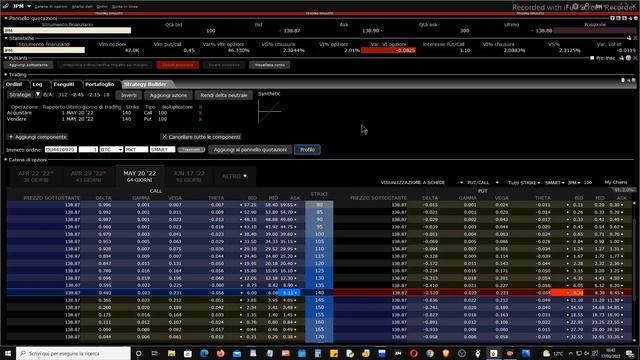
Task: Open the JPM title dropdown arrow
Action: pos(29,7)
